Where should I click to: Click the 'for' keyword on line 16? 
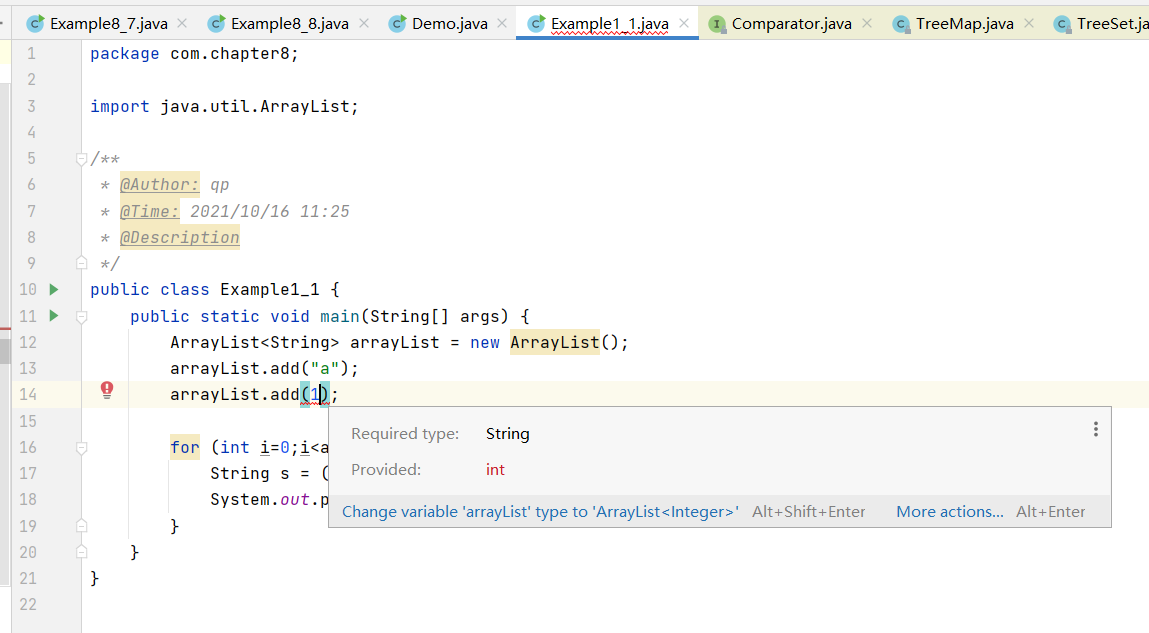[x=185, y=447]
